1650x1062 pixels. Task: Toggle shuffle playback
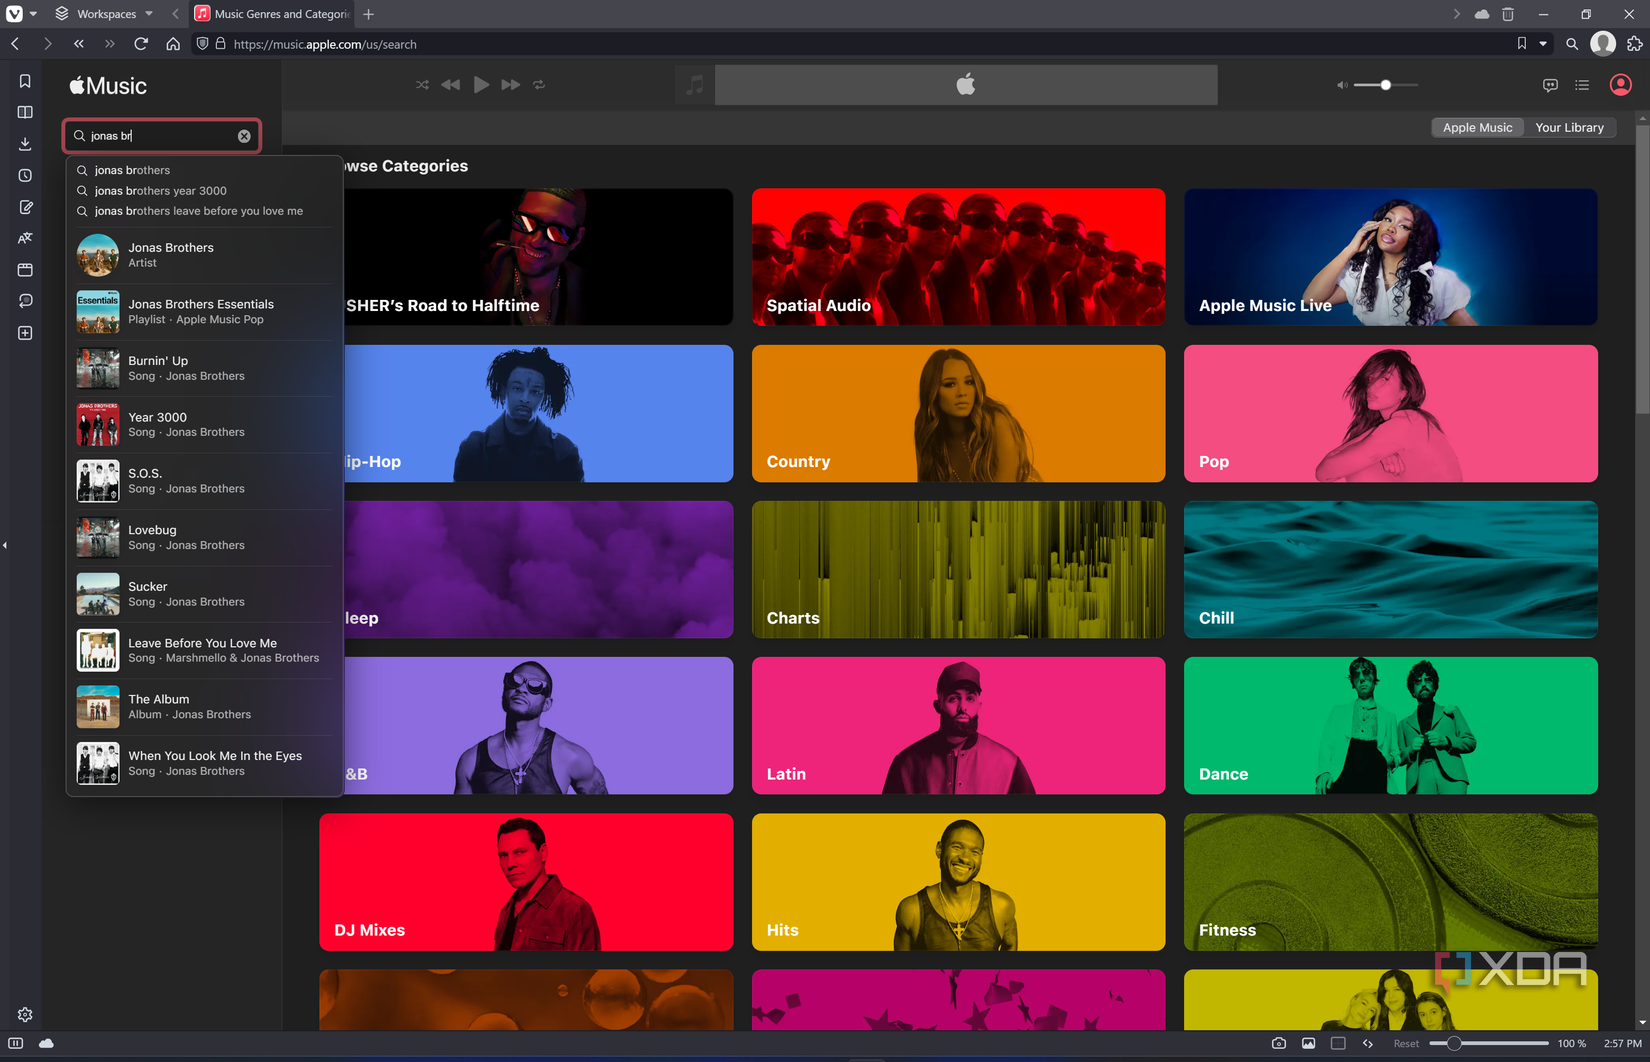[x=422, y=85]
